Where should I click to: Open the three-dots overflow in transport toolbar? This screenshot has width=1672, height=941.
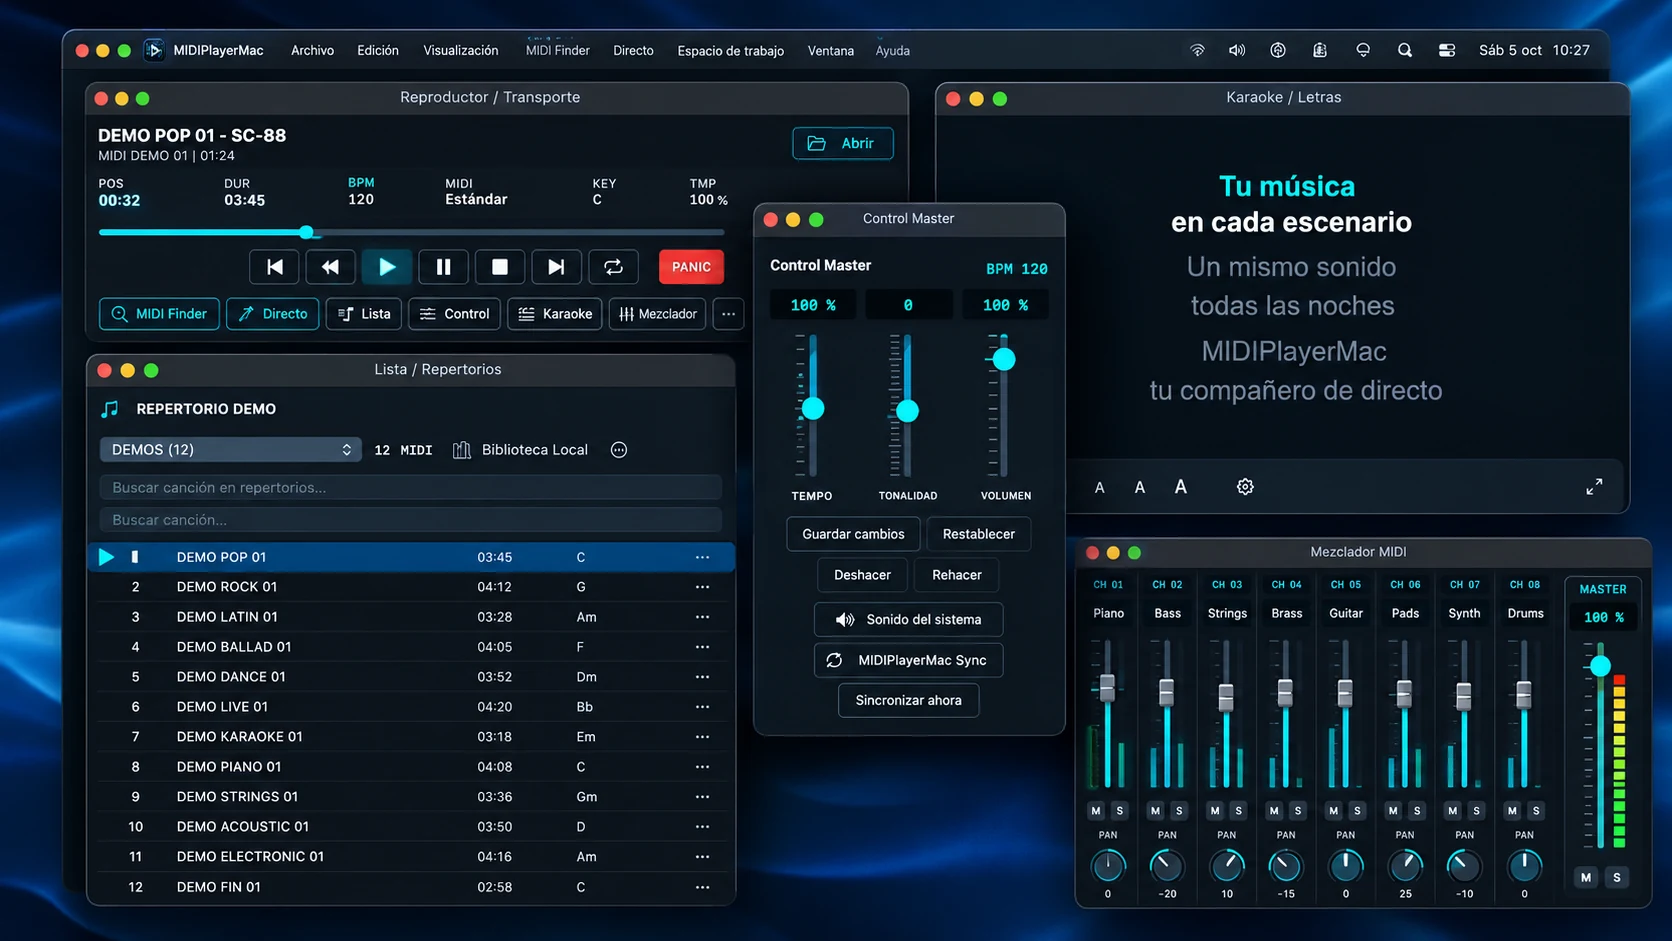point(729,314)
